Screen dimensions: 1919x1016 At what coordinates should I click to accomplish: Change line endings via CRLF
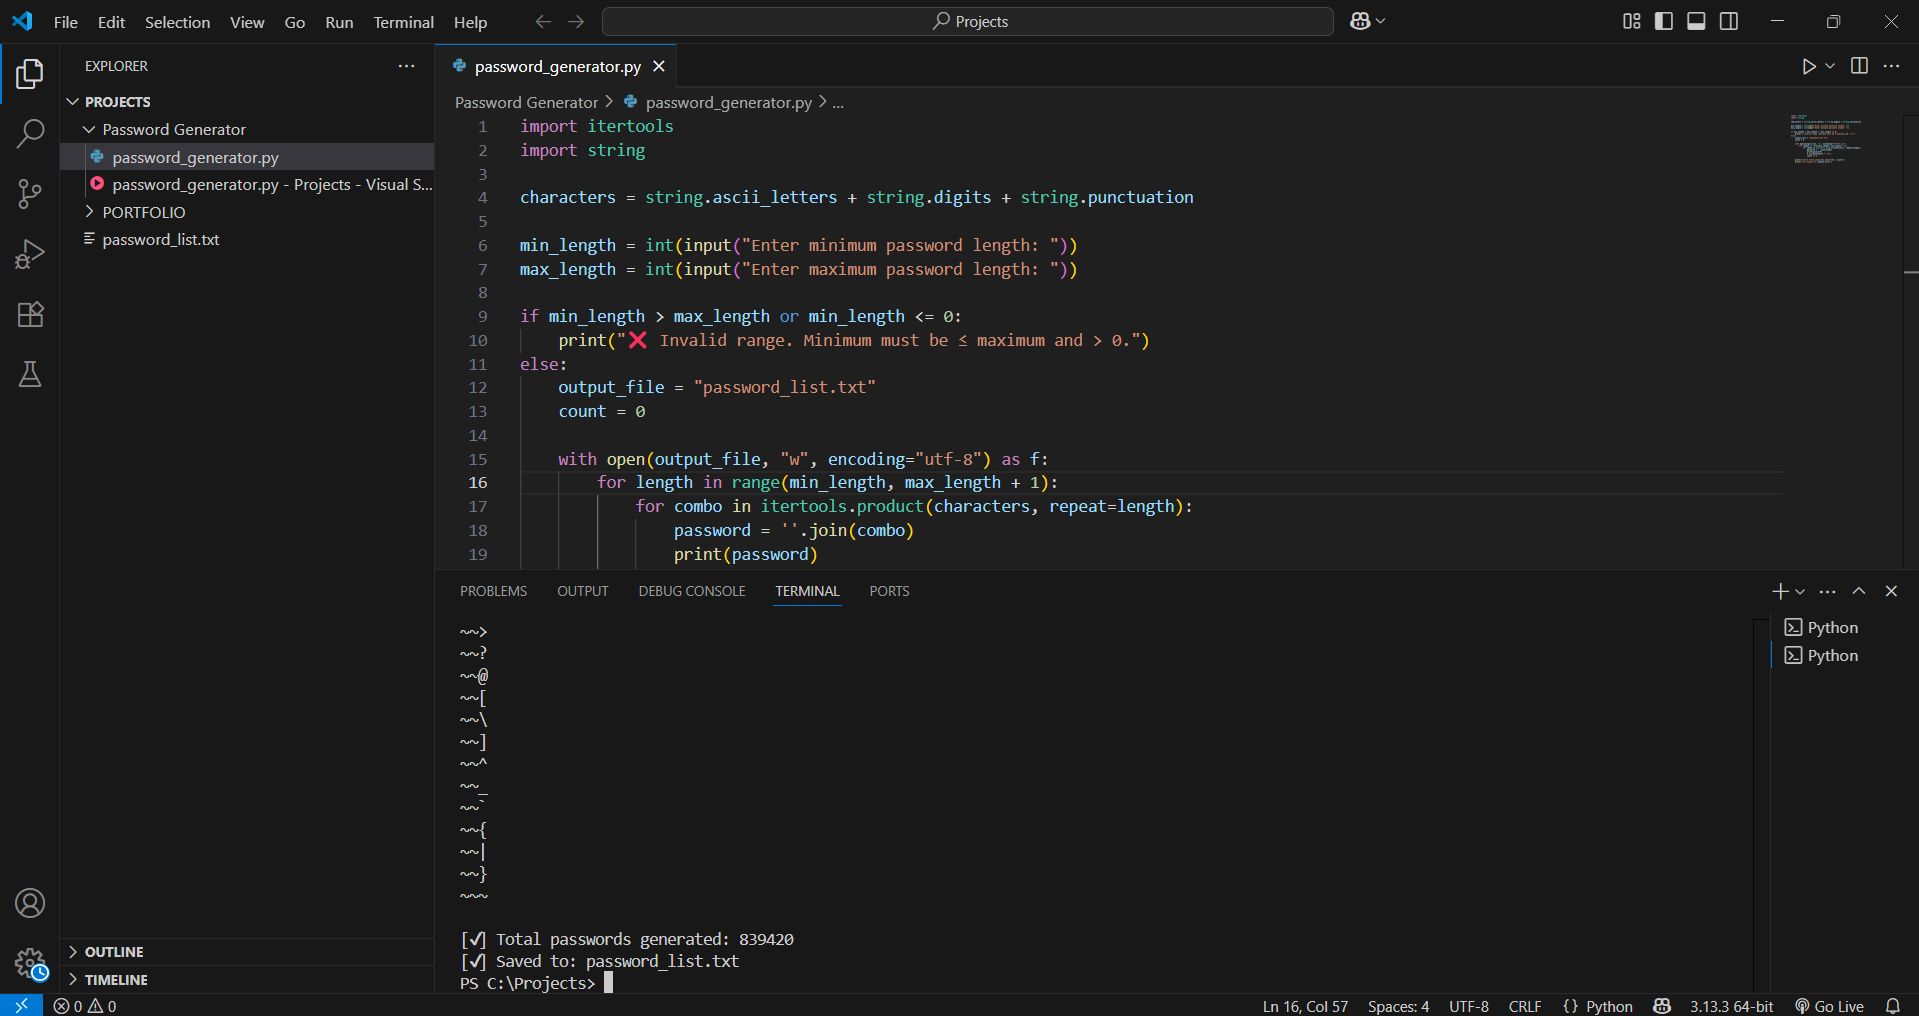1525,1006
